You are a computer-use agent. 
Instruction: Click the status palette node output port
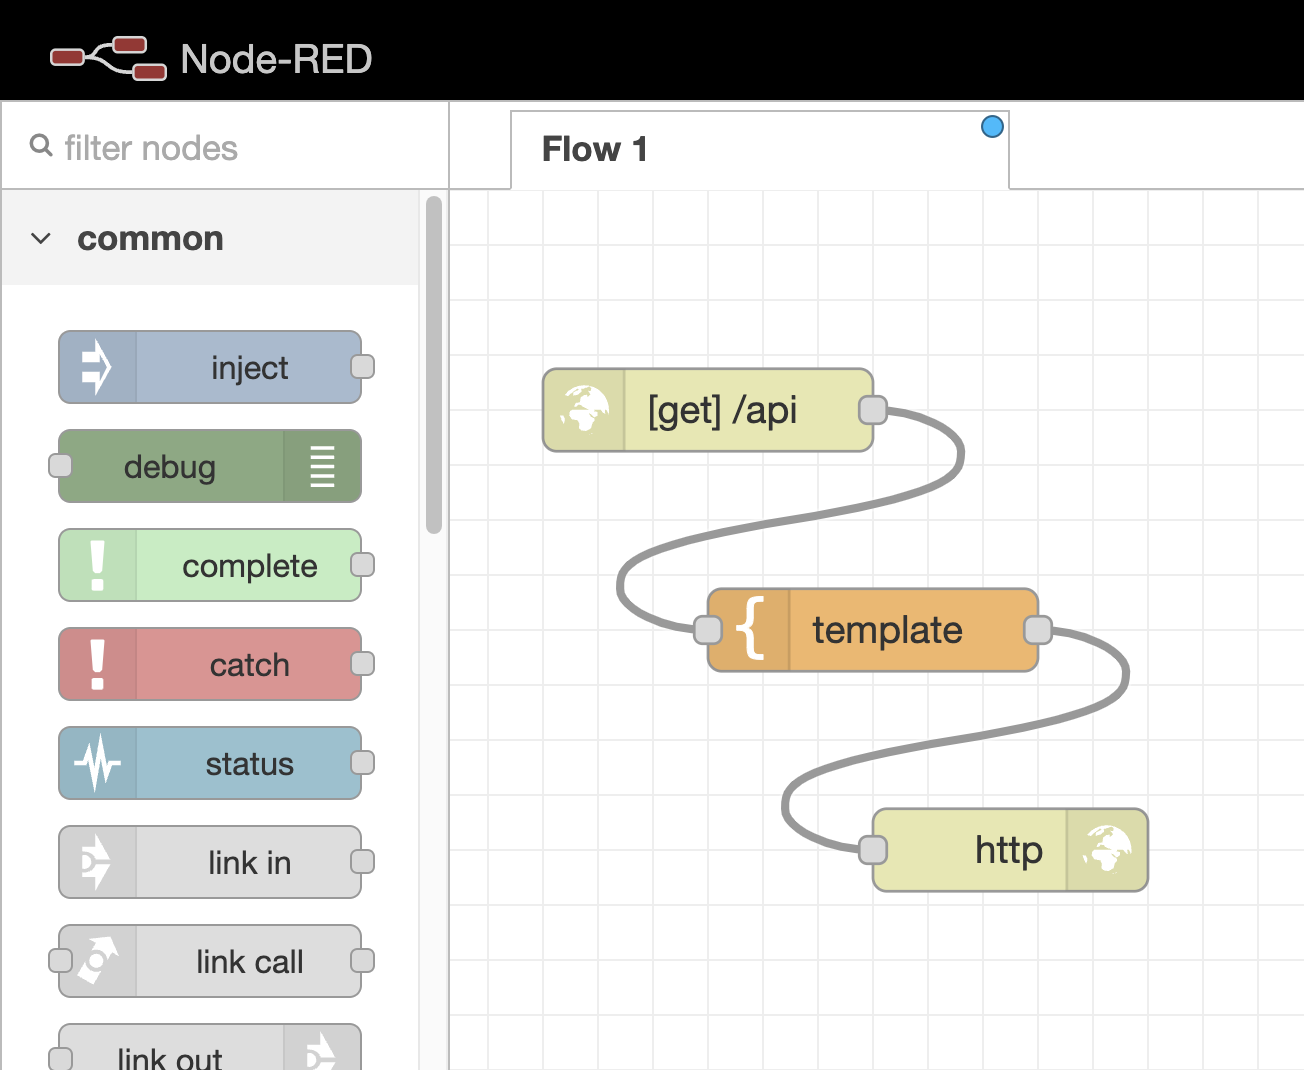tap(363, 763)
